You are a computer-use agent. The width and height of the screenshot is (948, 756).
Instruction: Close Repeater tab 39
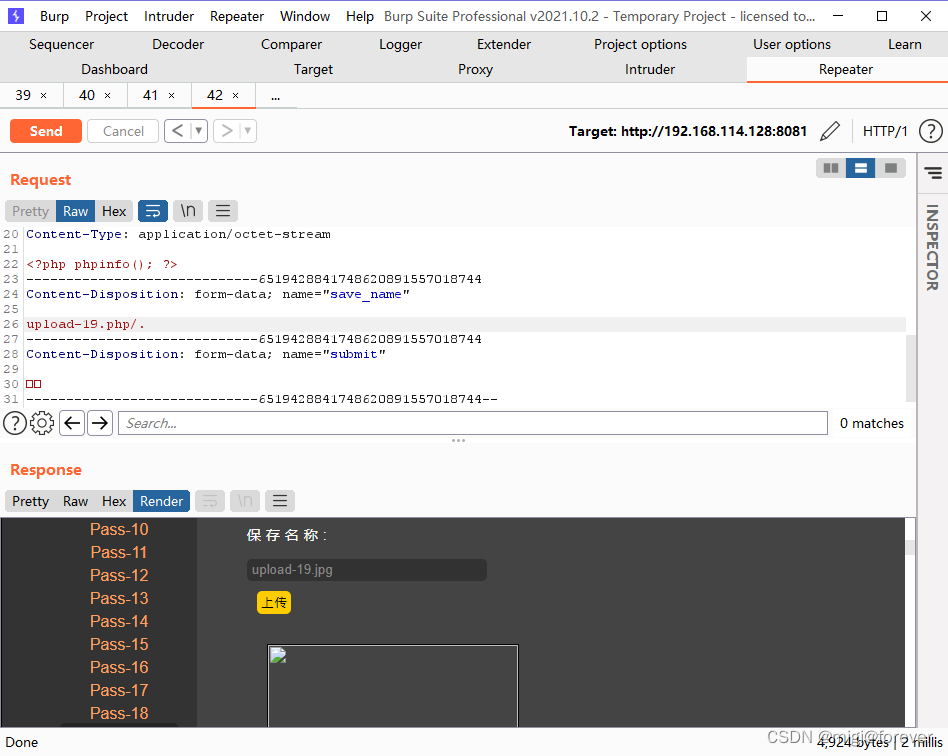point(44,96)
